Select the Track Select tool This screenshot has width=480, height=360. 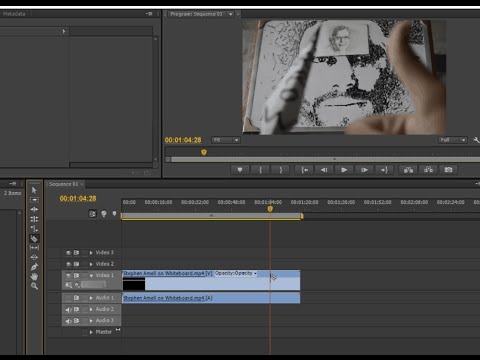pos(34,200)
